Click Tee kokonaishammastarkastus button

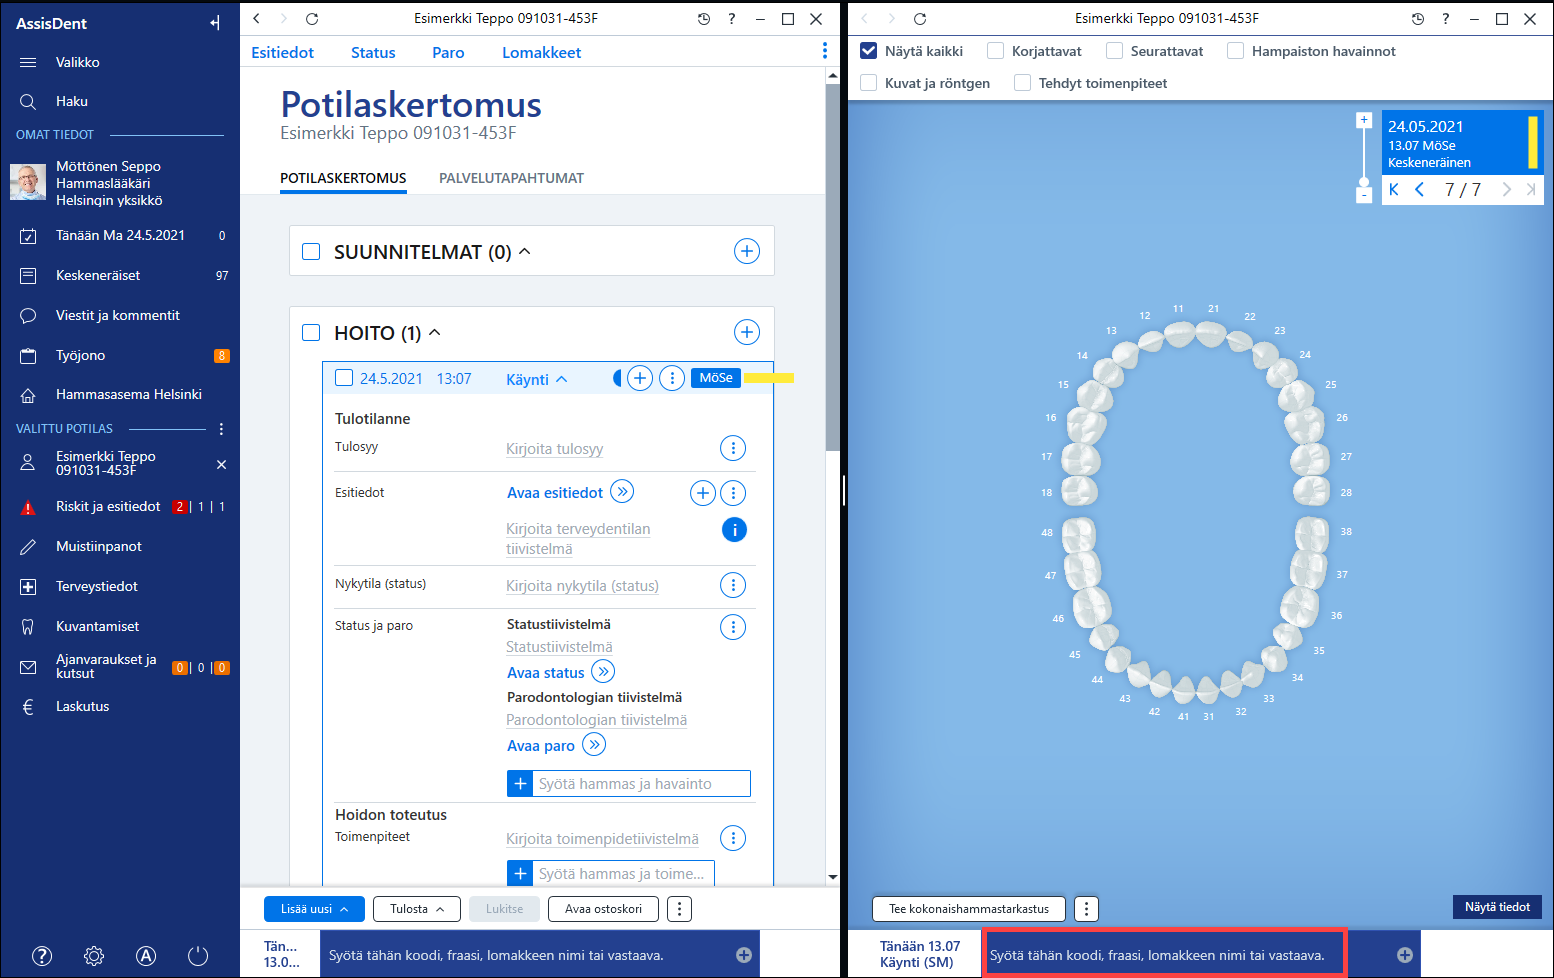(969, 909)
